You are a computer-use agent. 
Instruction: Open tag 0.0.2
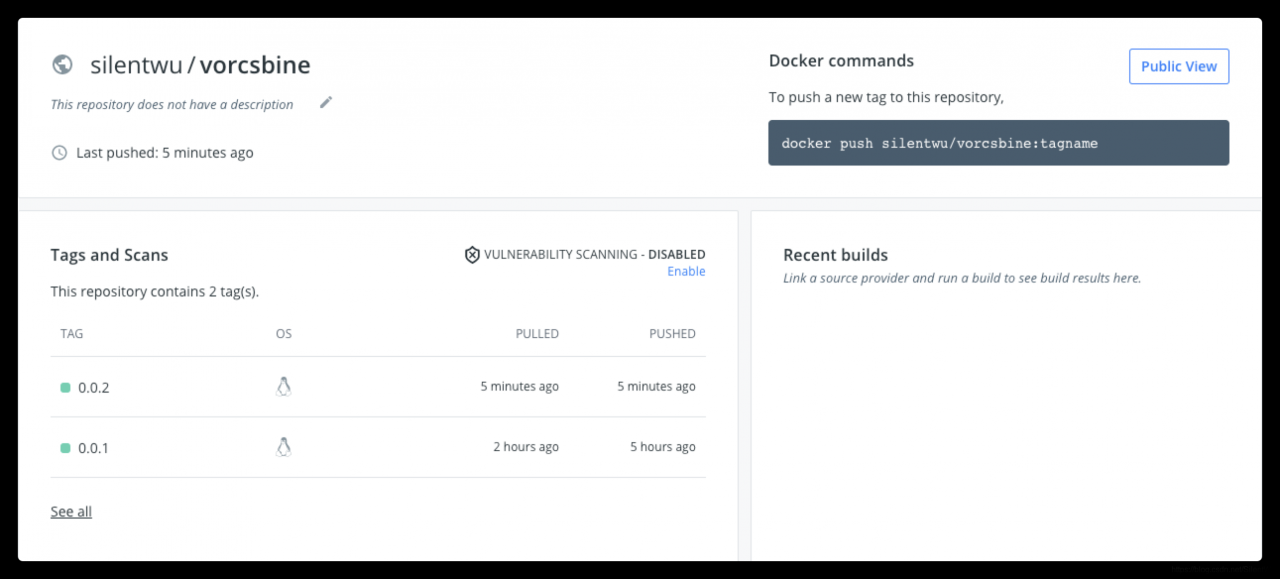tap(94, 387)
